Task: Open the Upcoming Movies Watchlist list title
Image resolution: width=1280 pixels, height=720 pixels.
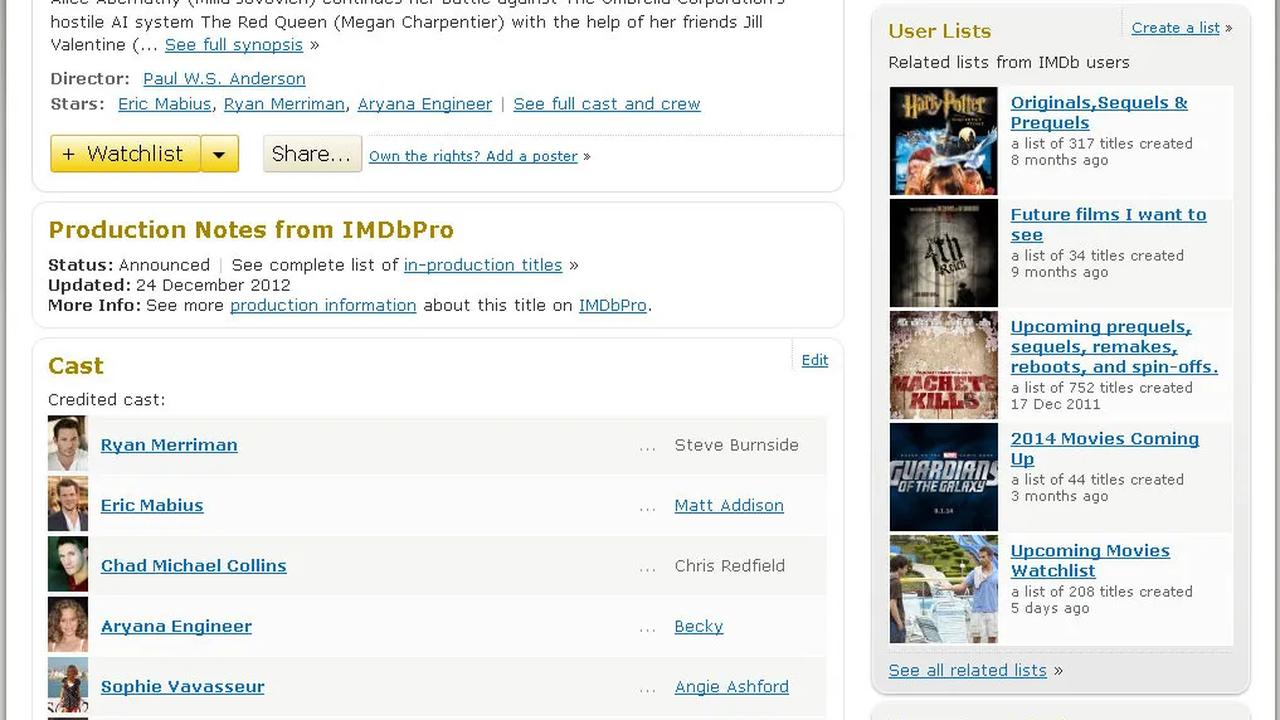Action: 1090,560
